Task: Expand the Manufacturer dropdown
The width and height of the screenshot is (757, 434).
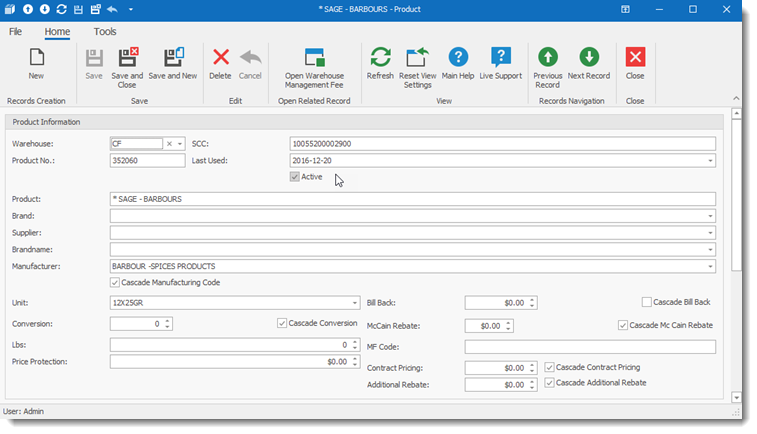Action: [710, 267]
